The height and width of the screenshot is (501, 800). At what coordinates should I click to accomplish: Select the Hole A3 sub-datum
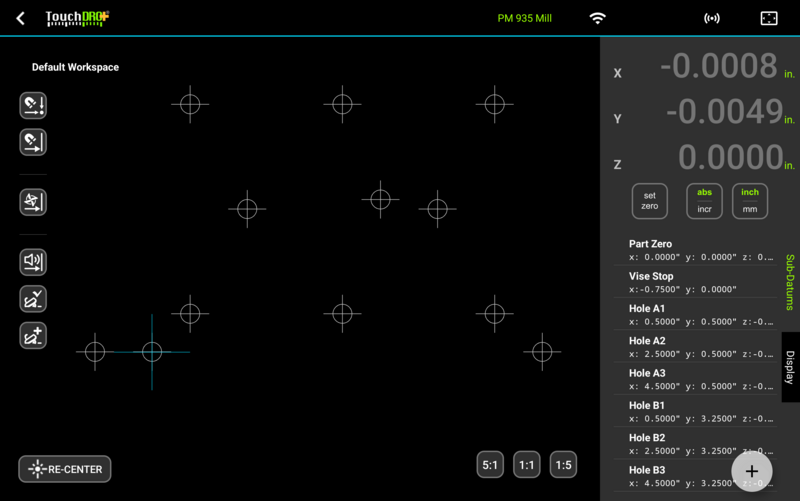pos(695,379)
